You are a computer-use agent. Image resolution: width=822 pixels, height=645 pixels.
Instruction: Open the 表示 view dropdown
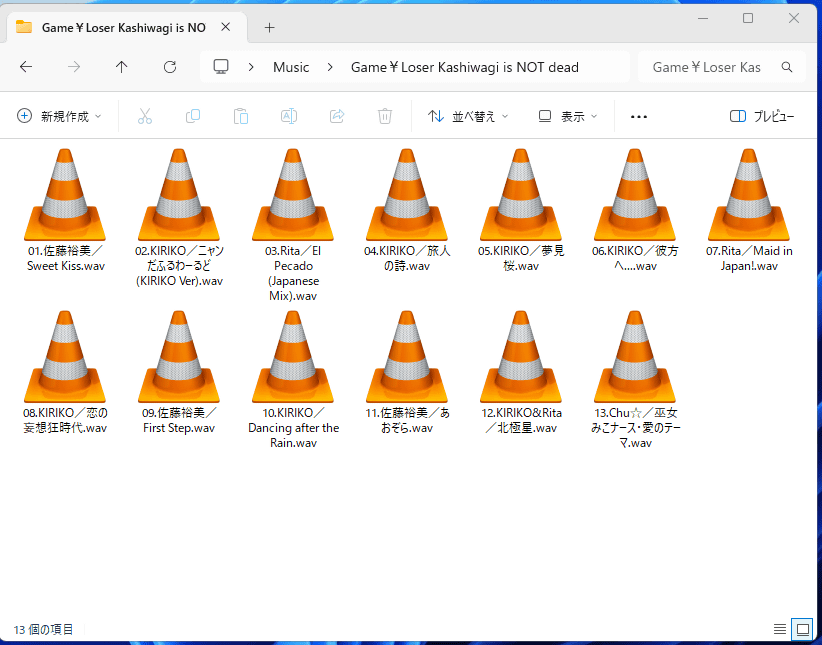[x=568, y=116]
